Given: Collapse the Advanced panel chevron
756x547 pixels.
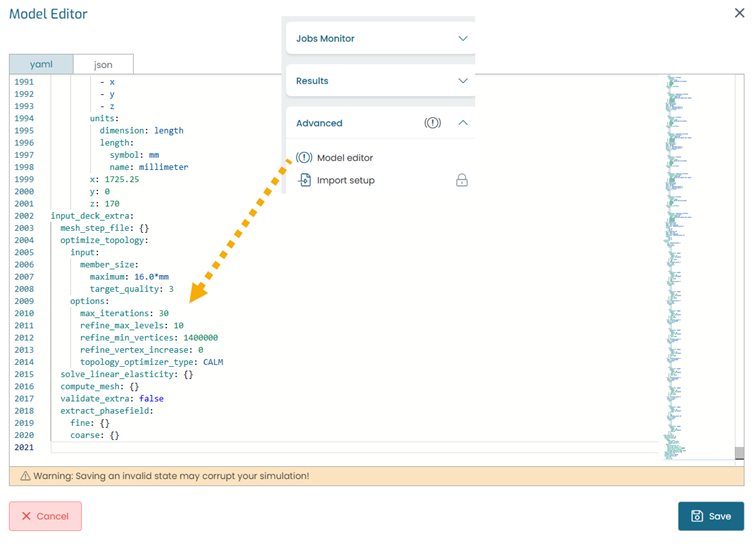Looking at the screenshot, I should tap(463, 123).
